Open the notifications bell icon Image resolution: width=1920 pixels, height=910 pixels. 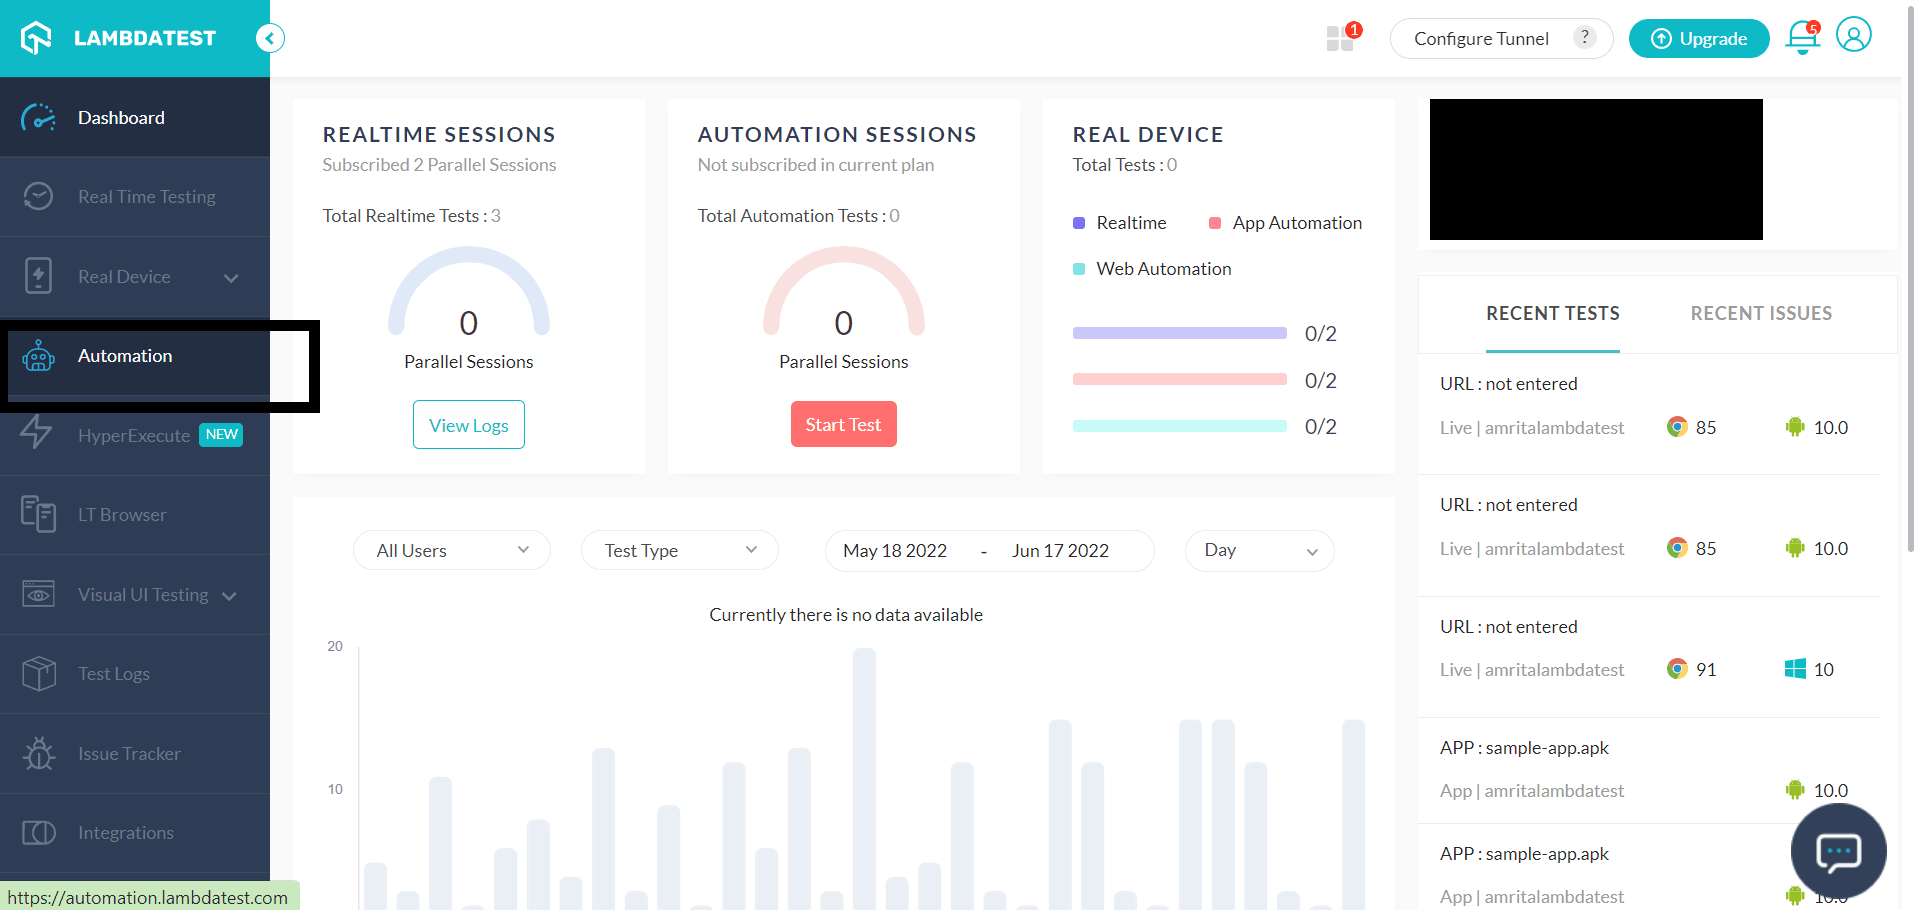(x=1802, y=38)
